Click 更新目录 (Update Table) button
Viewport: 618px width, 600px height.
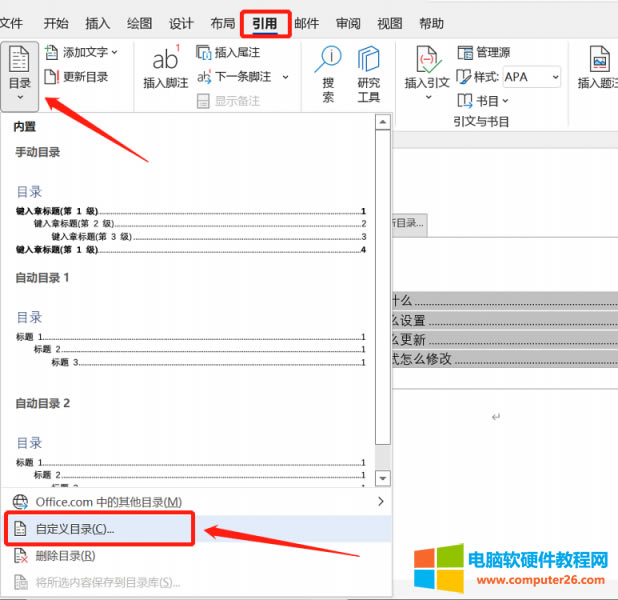pos(78,77)
